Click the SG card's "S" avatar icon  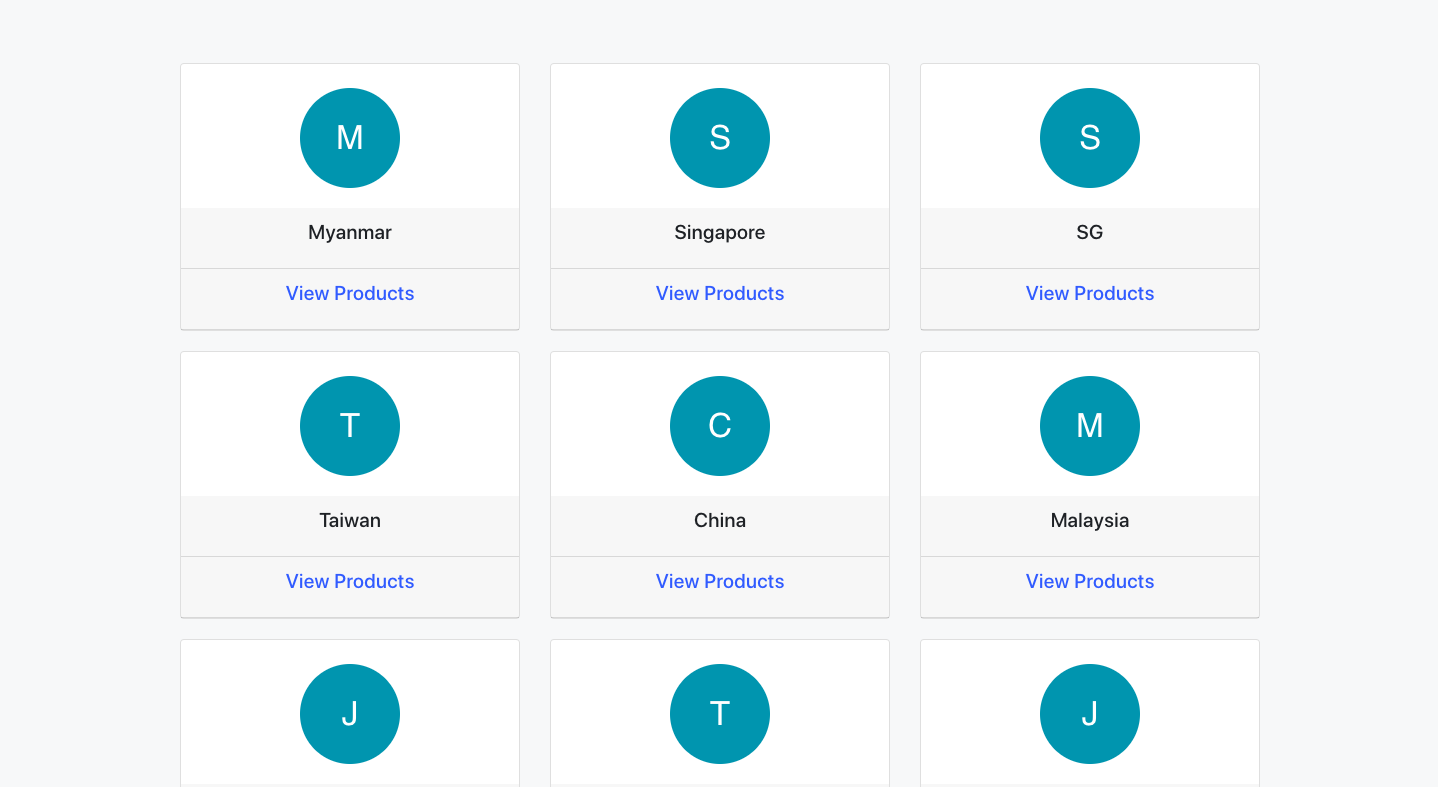(1090, 138)
